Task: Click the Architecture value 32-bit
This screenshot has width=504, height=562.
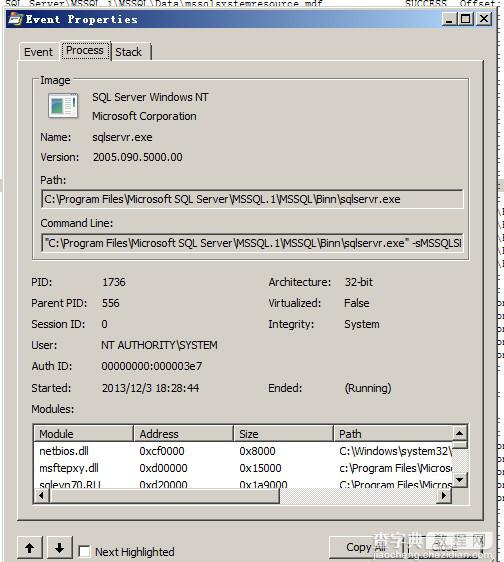Action: [x=359, y=282]
